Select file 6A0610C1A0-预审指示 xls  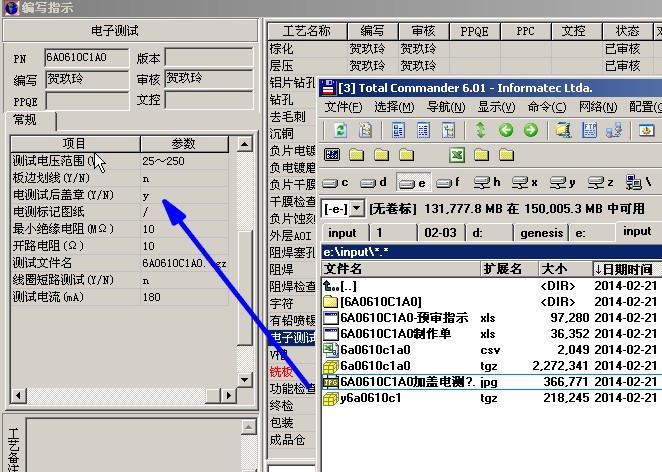[492, 317]
